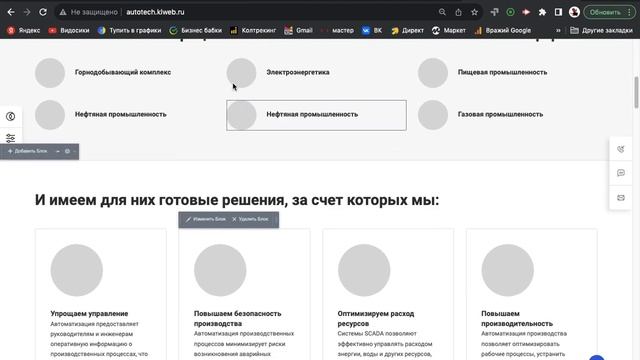This screenshot has height=360, width=640.
Task: Select 'Пищевая промышленность' industry label
Action: [x=502, y=72]
